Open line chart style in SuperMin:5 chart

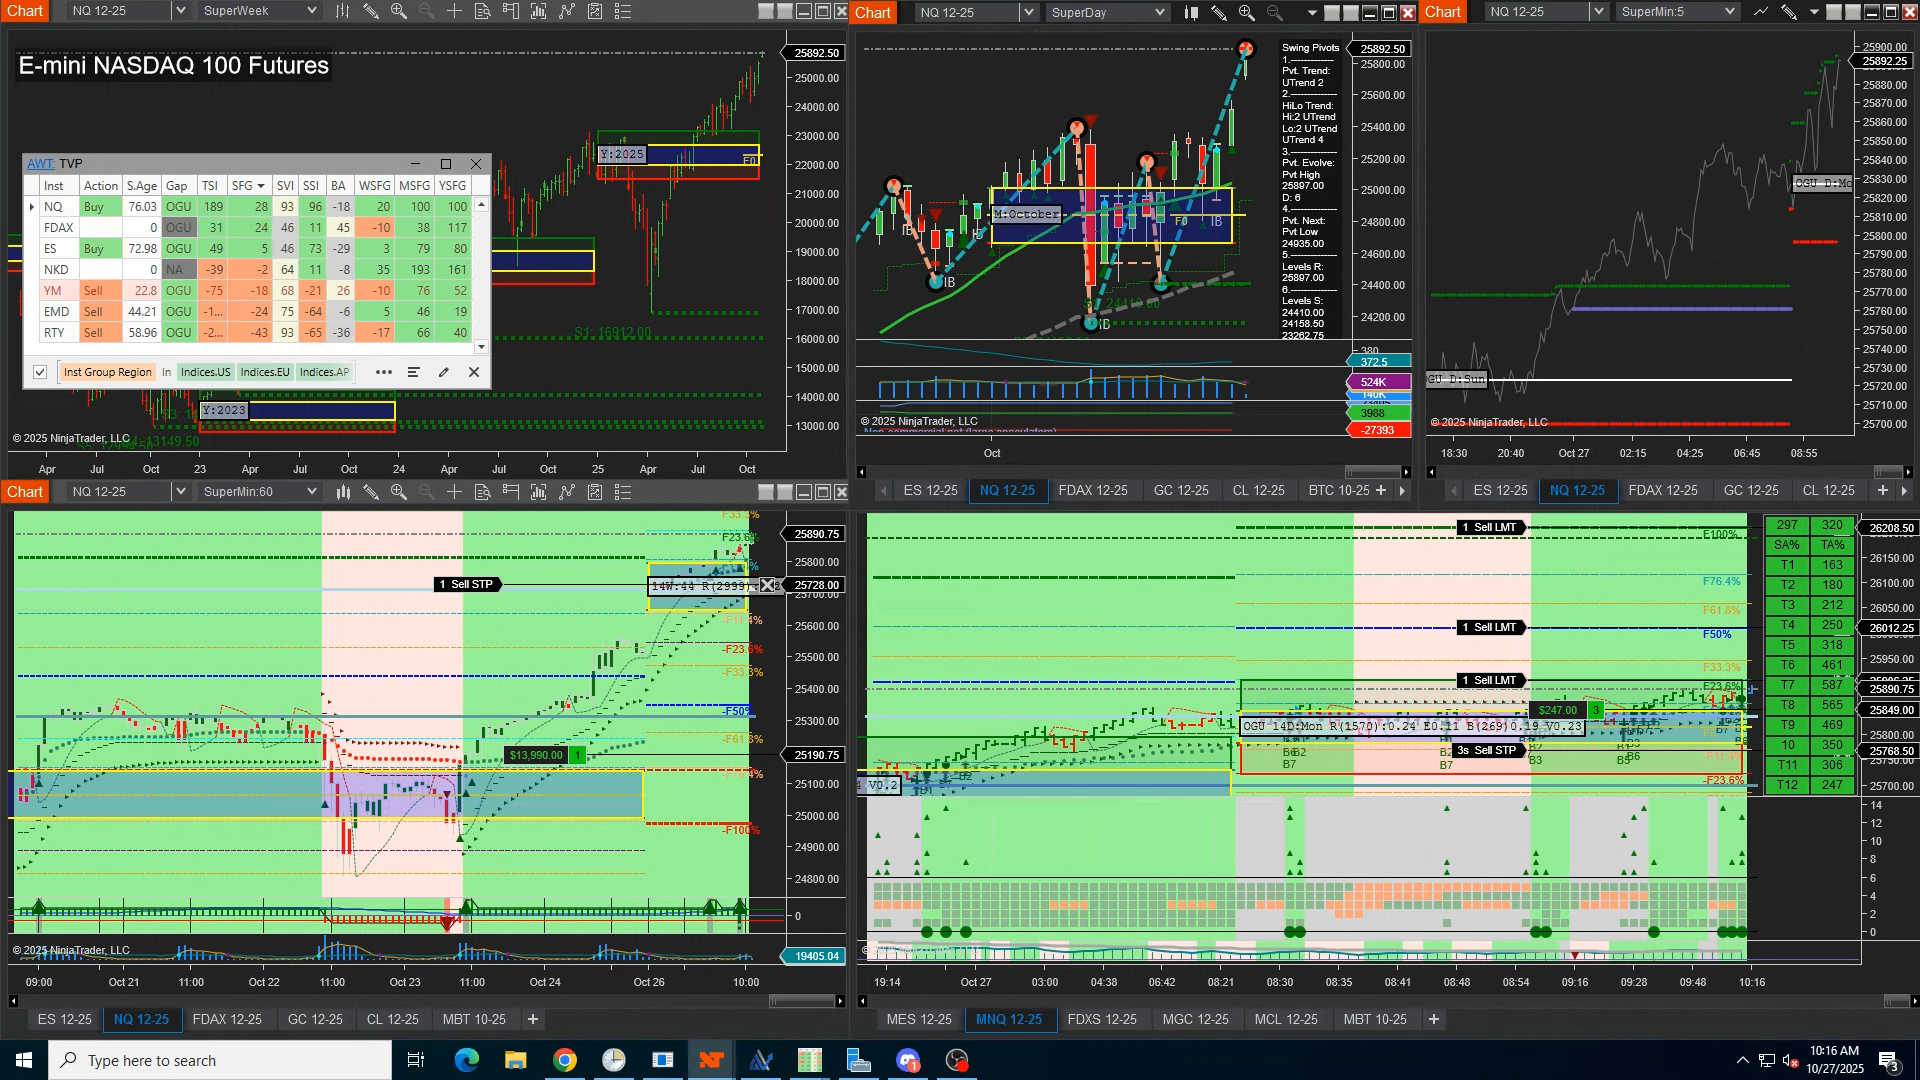[1760, 12]
